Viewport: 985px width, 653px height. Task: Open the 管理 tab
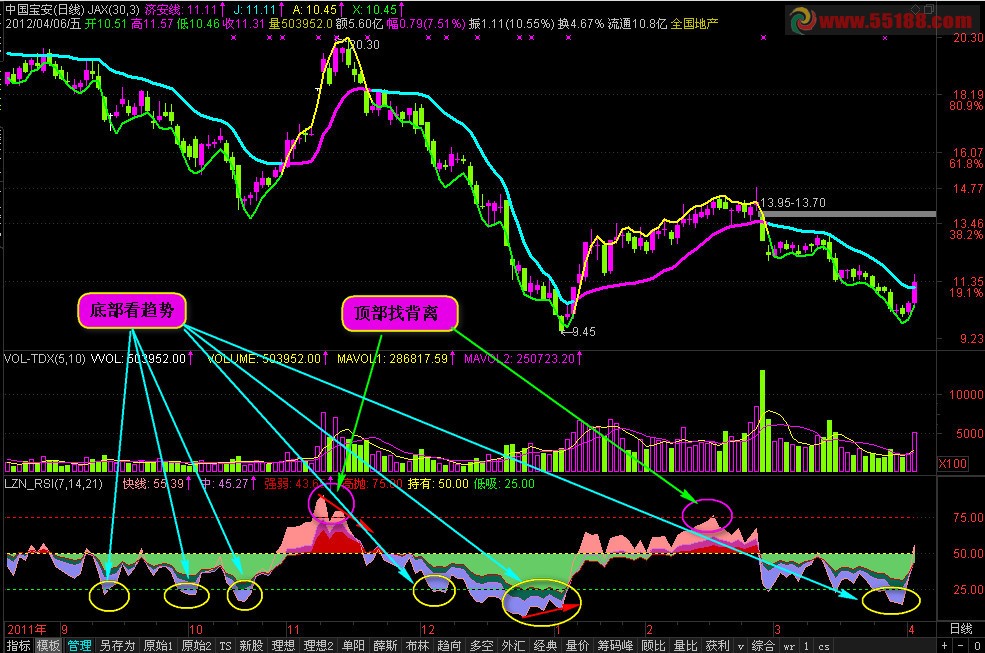pos(79,645)
